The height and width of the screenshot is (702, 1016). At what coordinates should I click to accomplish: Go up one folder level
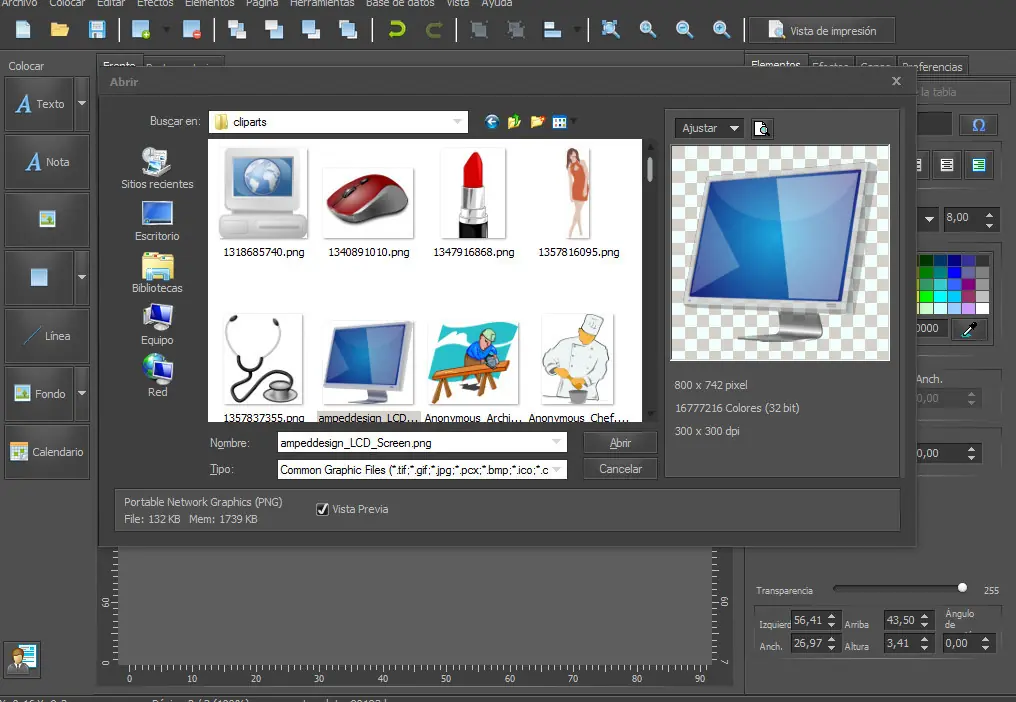coord(515,122)
